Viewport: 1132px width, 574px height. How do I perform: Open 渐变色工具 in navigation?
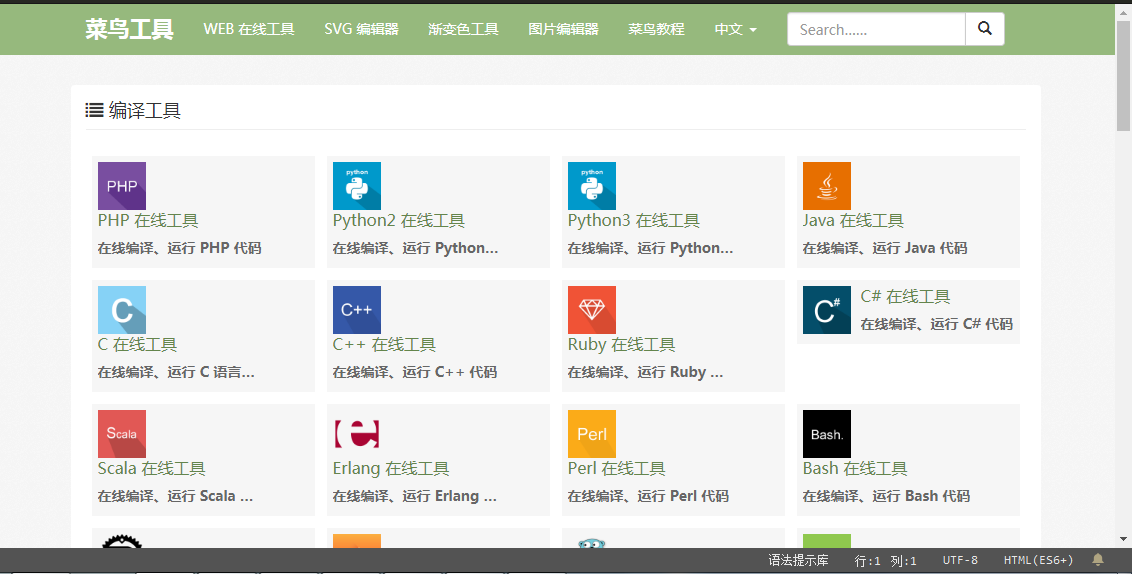(463, 30)
